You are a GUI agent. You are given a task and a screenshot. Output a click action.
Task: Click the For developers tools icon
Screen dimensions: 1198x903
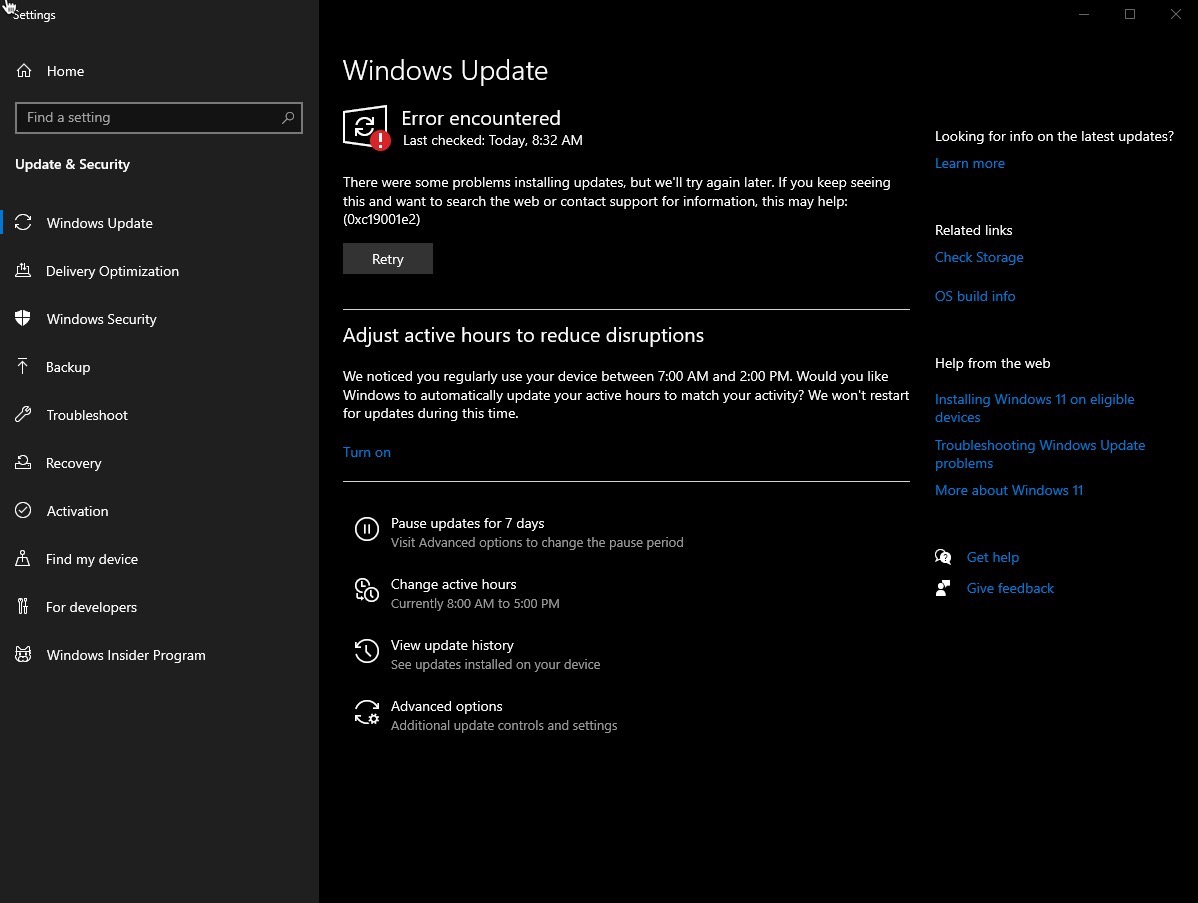tap(23, 607)
